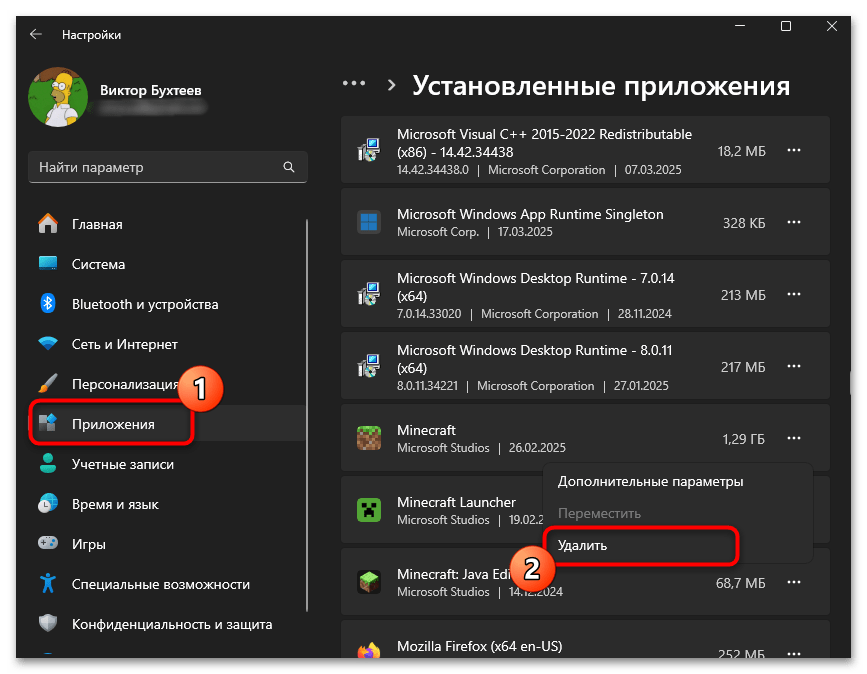Select the Microsoft Windows App Runtime Singleton entry
This screenshot has height=674, width=867.
585,222
